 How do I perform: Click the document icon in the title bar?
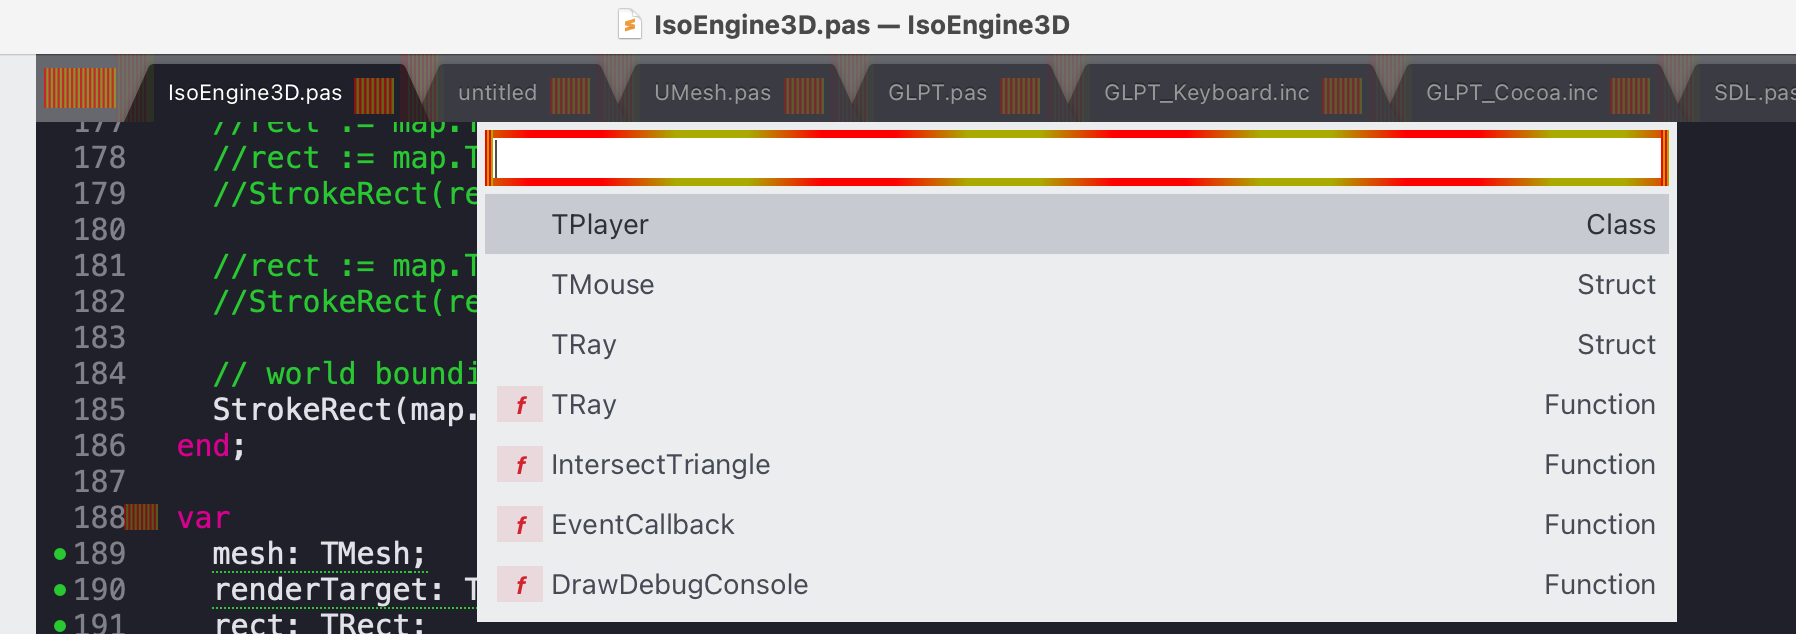coord(631,24)
